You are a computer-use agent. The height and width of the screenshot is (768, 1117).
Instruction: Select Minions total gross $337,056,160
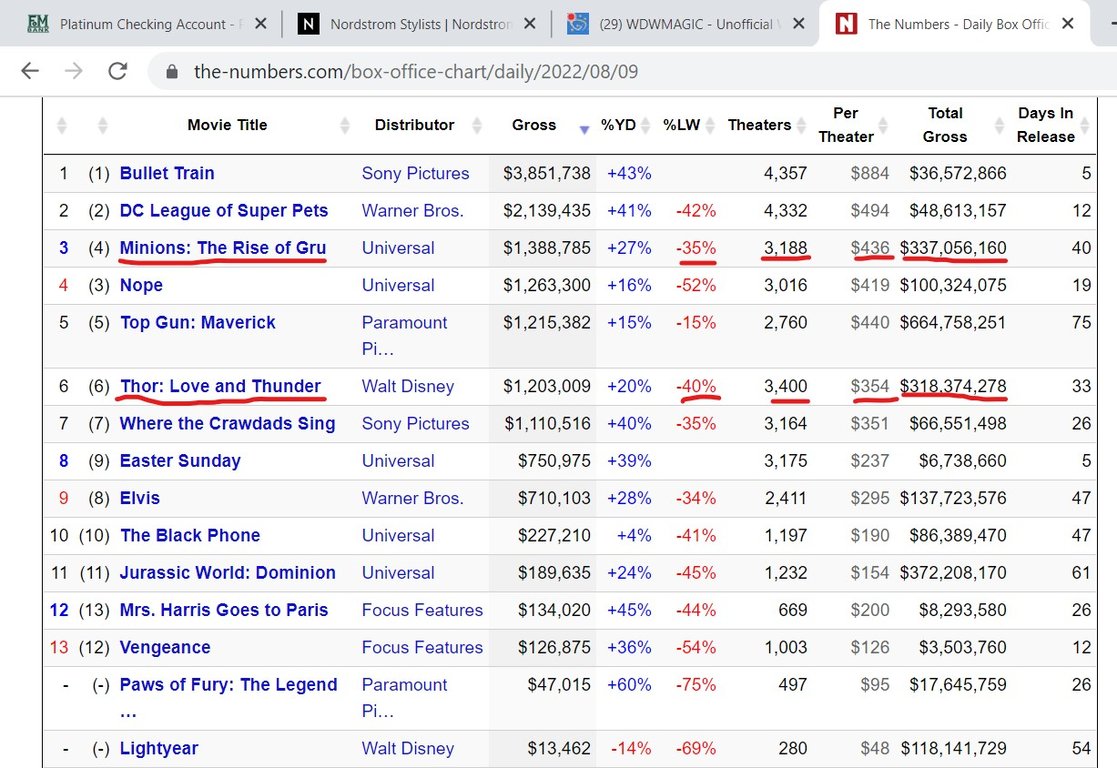[x=953, y=248]
